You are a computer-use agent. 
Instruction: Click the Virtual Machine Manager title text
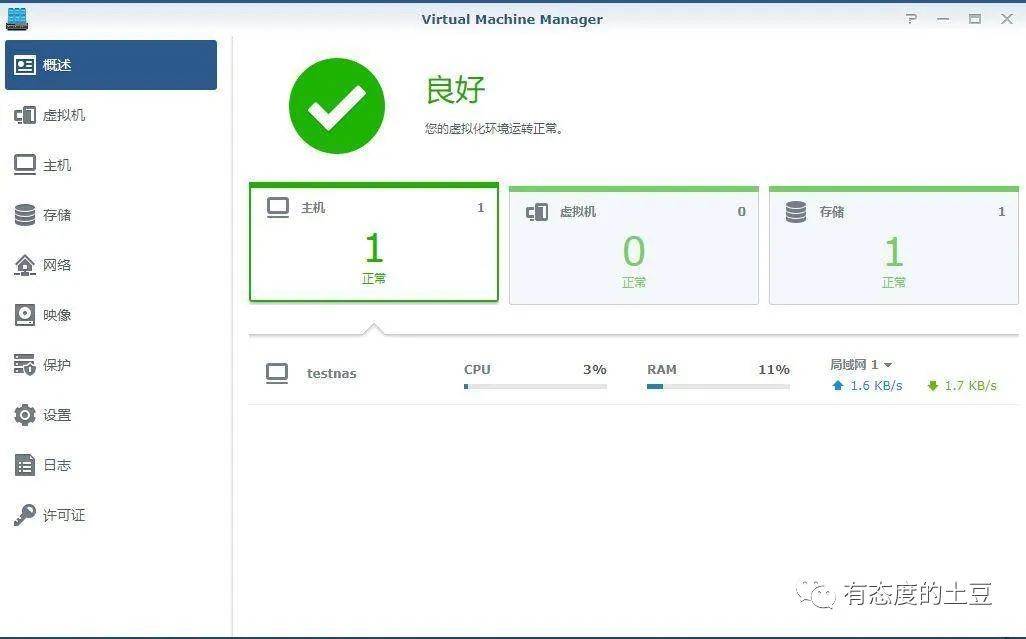coord(512,19)
